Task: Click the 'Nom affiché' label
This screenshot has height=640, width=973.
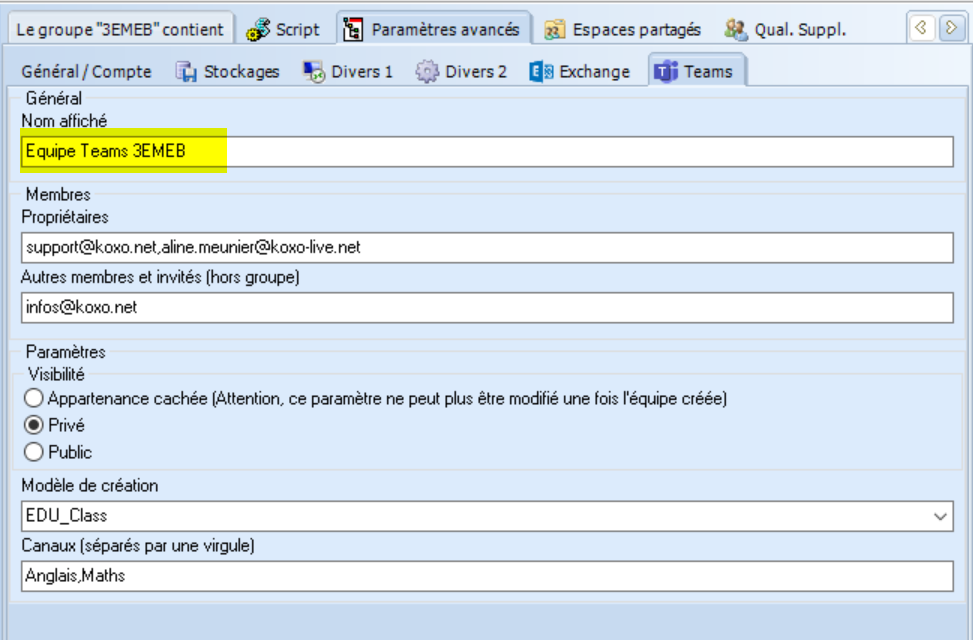Action: click(64, 120)
